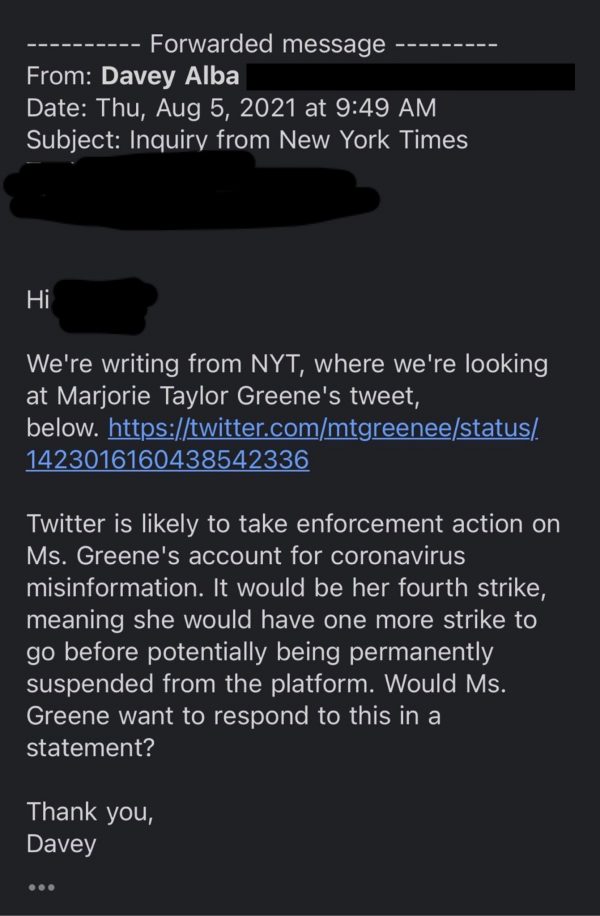Image resolution: width=600 pixels, height=916 pixels.
Task: Select sender name Davey Alba
Action: click(168, 76)
